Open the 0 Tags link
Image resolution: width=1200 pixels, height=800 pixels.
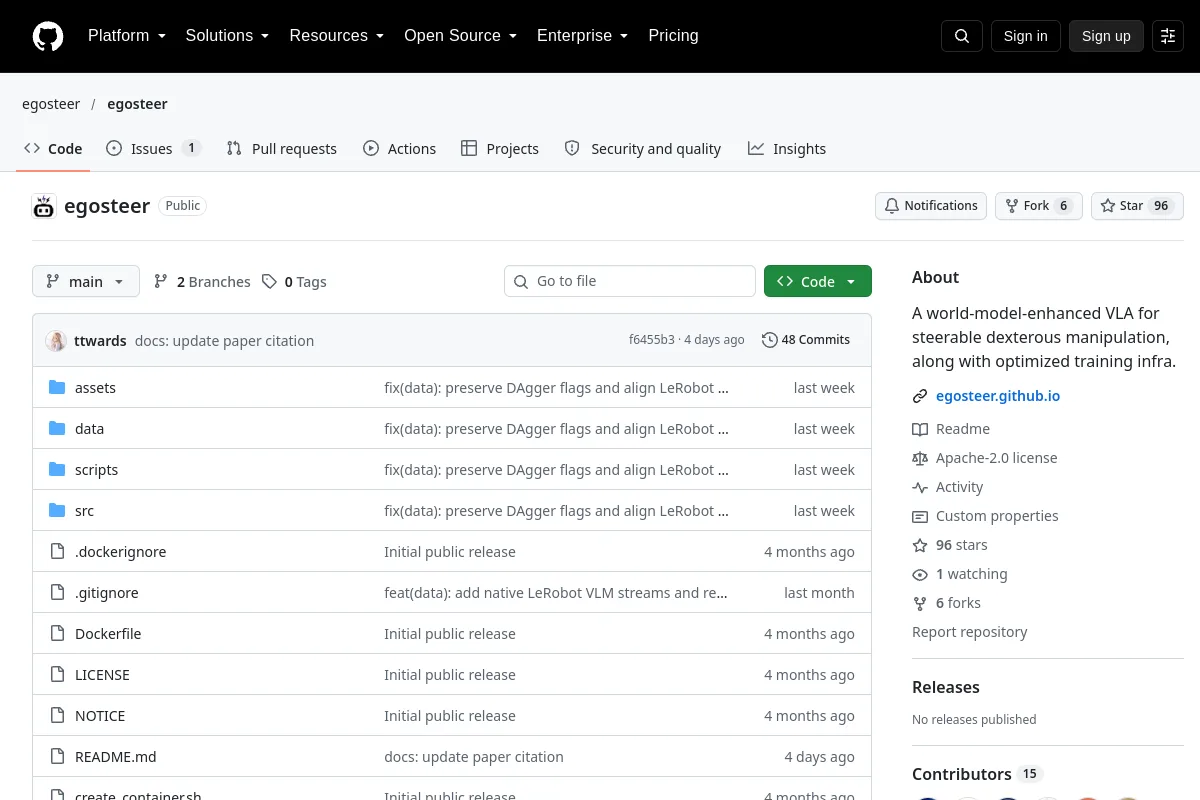tap(294, 282)
